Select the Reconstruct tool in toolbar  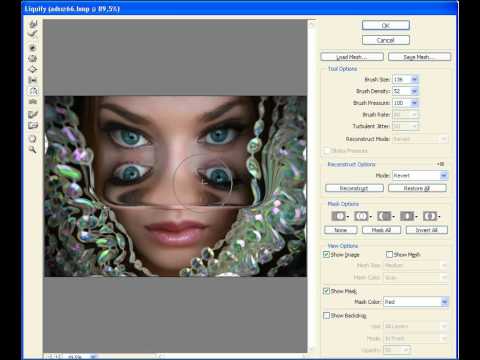coord(33,34)
